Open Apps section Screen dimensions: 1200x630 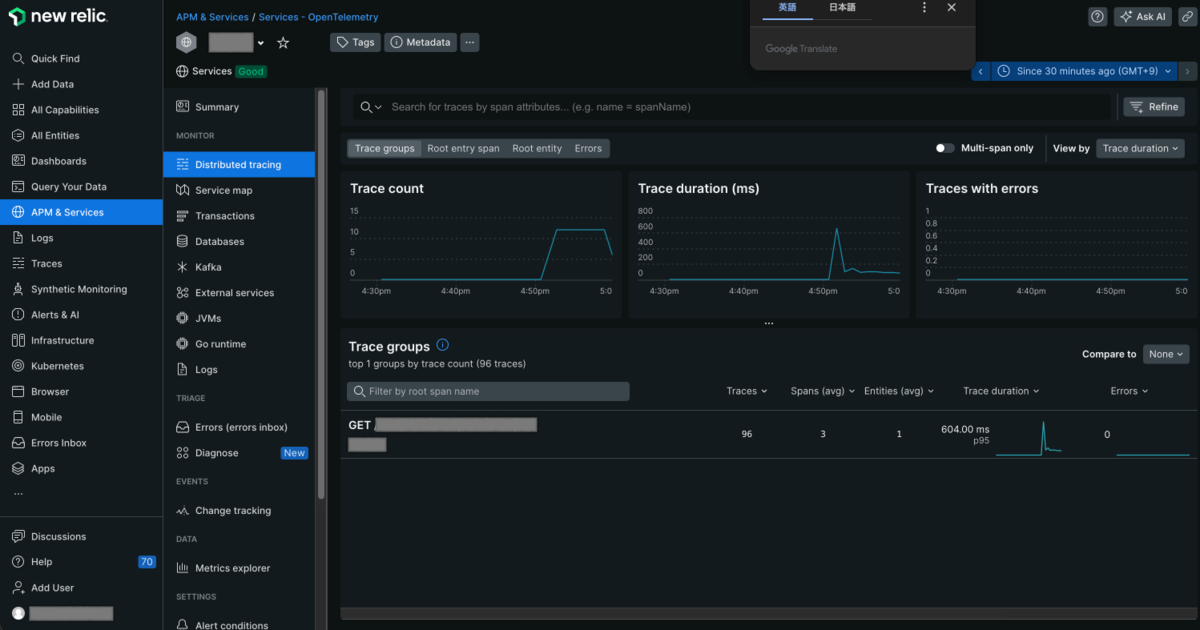(x=43, y=469)
